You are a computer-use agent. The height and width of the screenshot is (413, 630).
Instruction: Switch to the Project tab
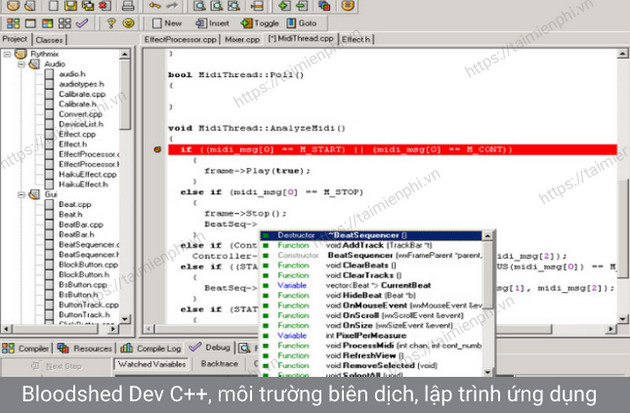coord(15,39)
